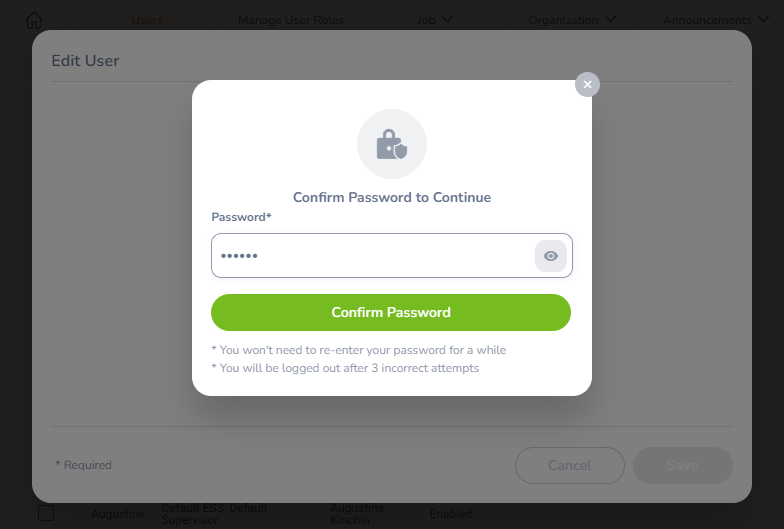Open the Users tab

click(x=146, y=20)
